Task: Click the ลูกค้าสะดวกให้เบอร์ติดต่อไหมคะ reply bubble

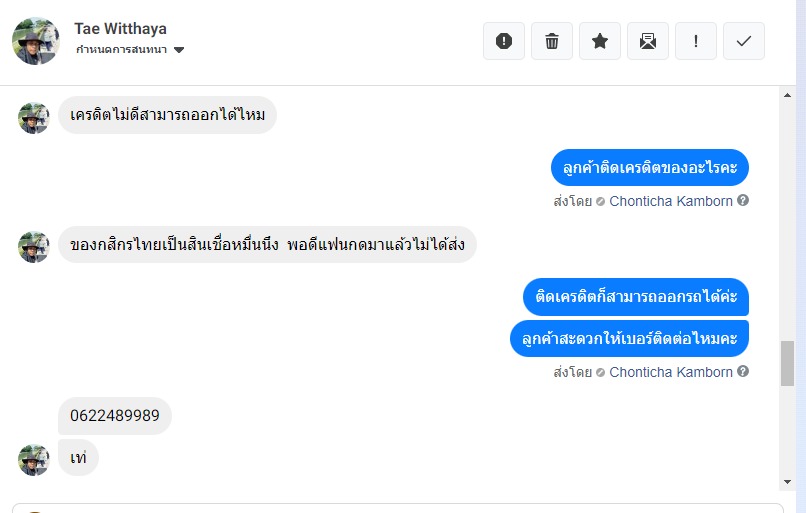Action: 629,338
